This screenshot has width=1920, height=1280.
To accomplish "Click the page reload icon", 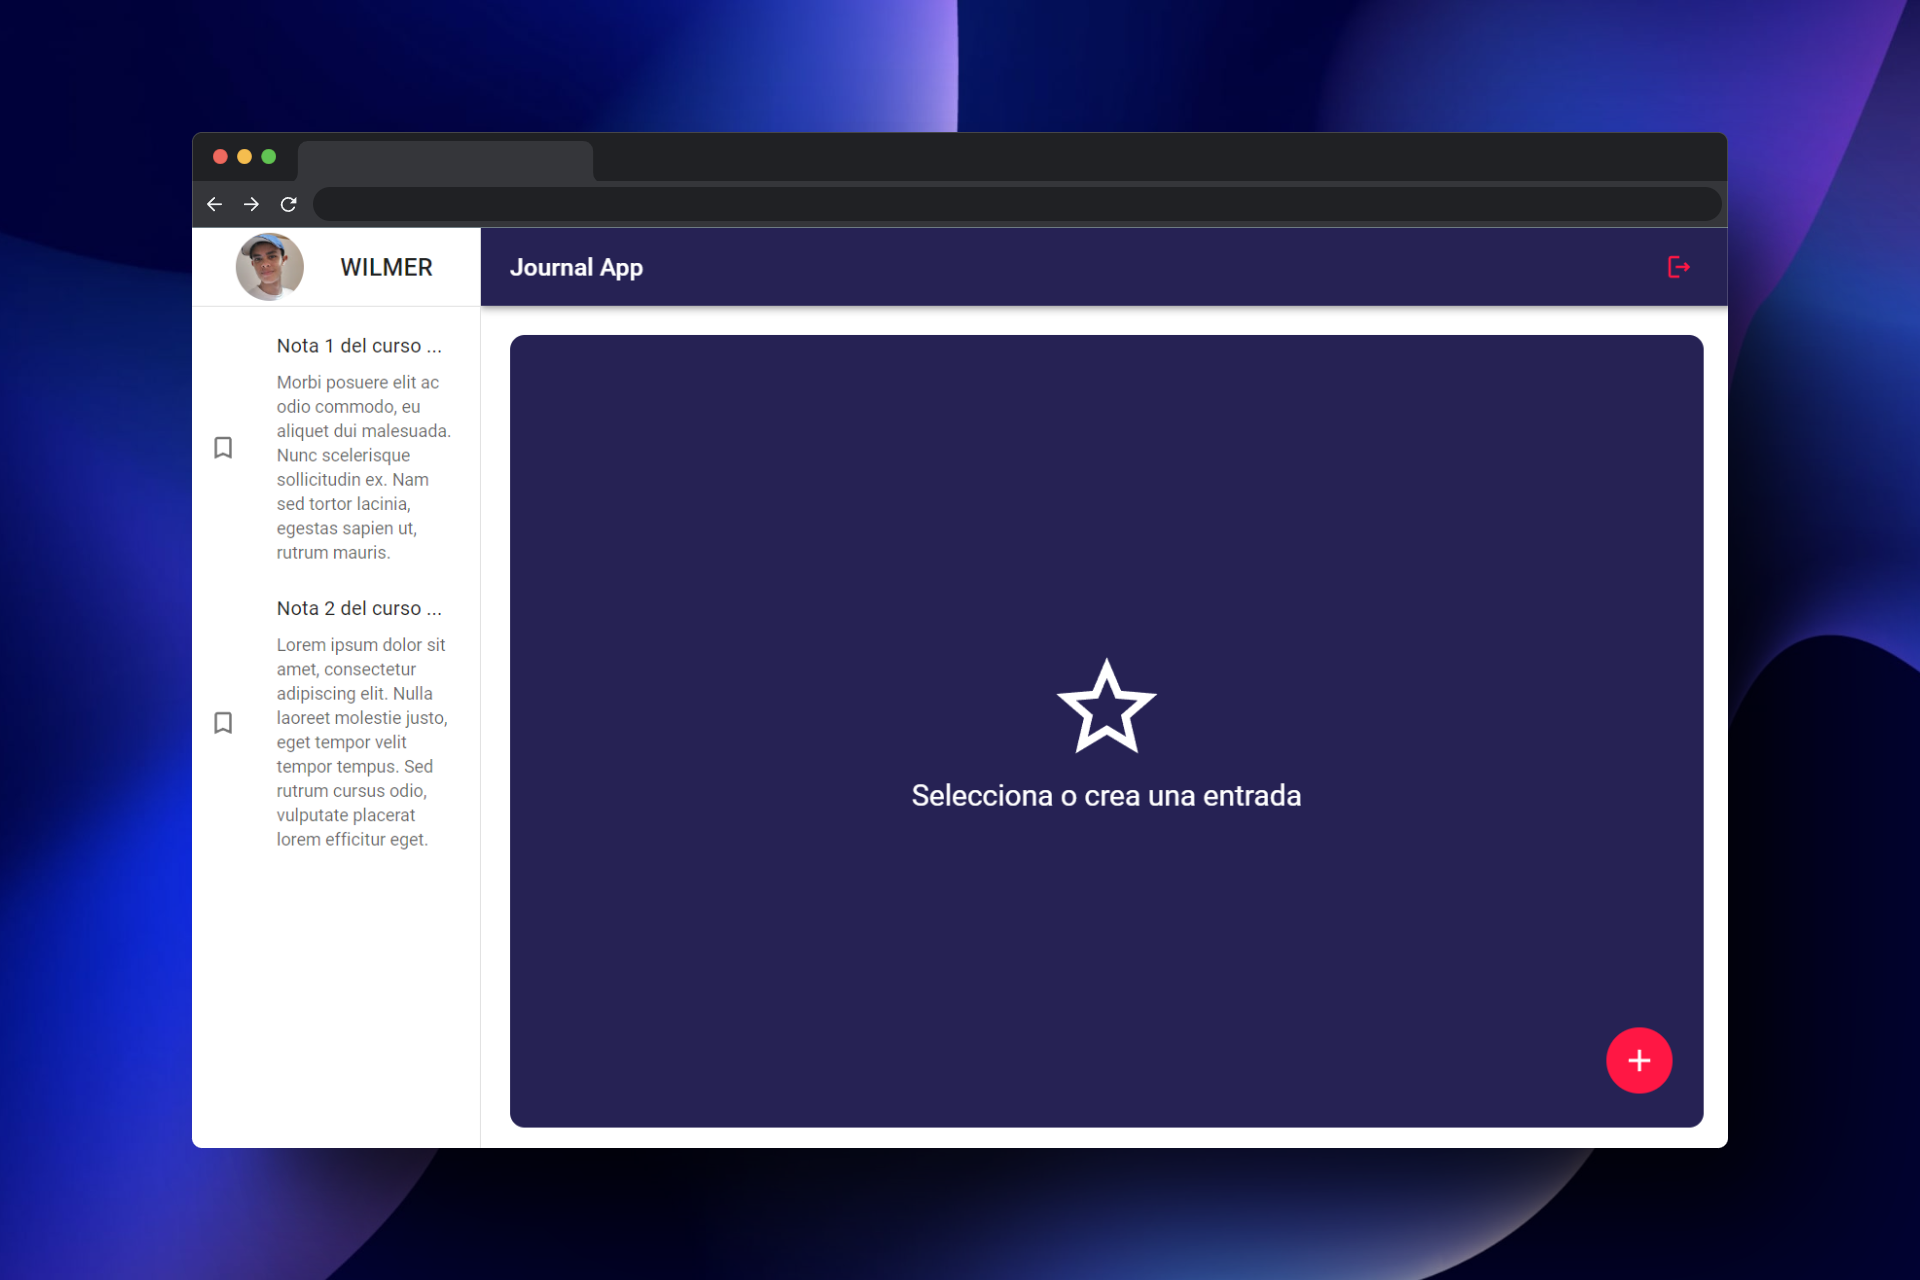I will 289,204.
